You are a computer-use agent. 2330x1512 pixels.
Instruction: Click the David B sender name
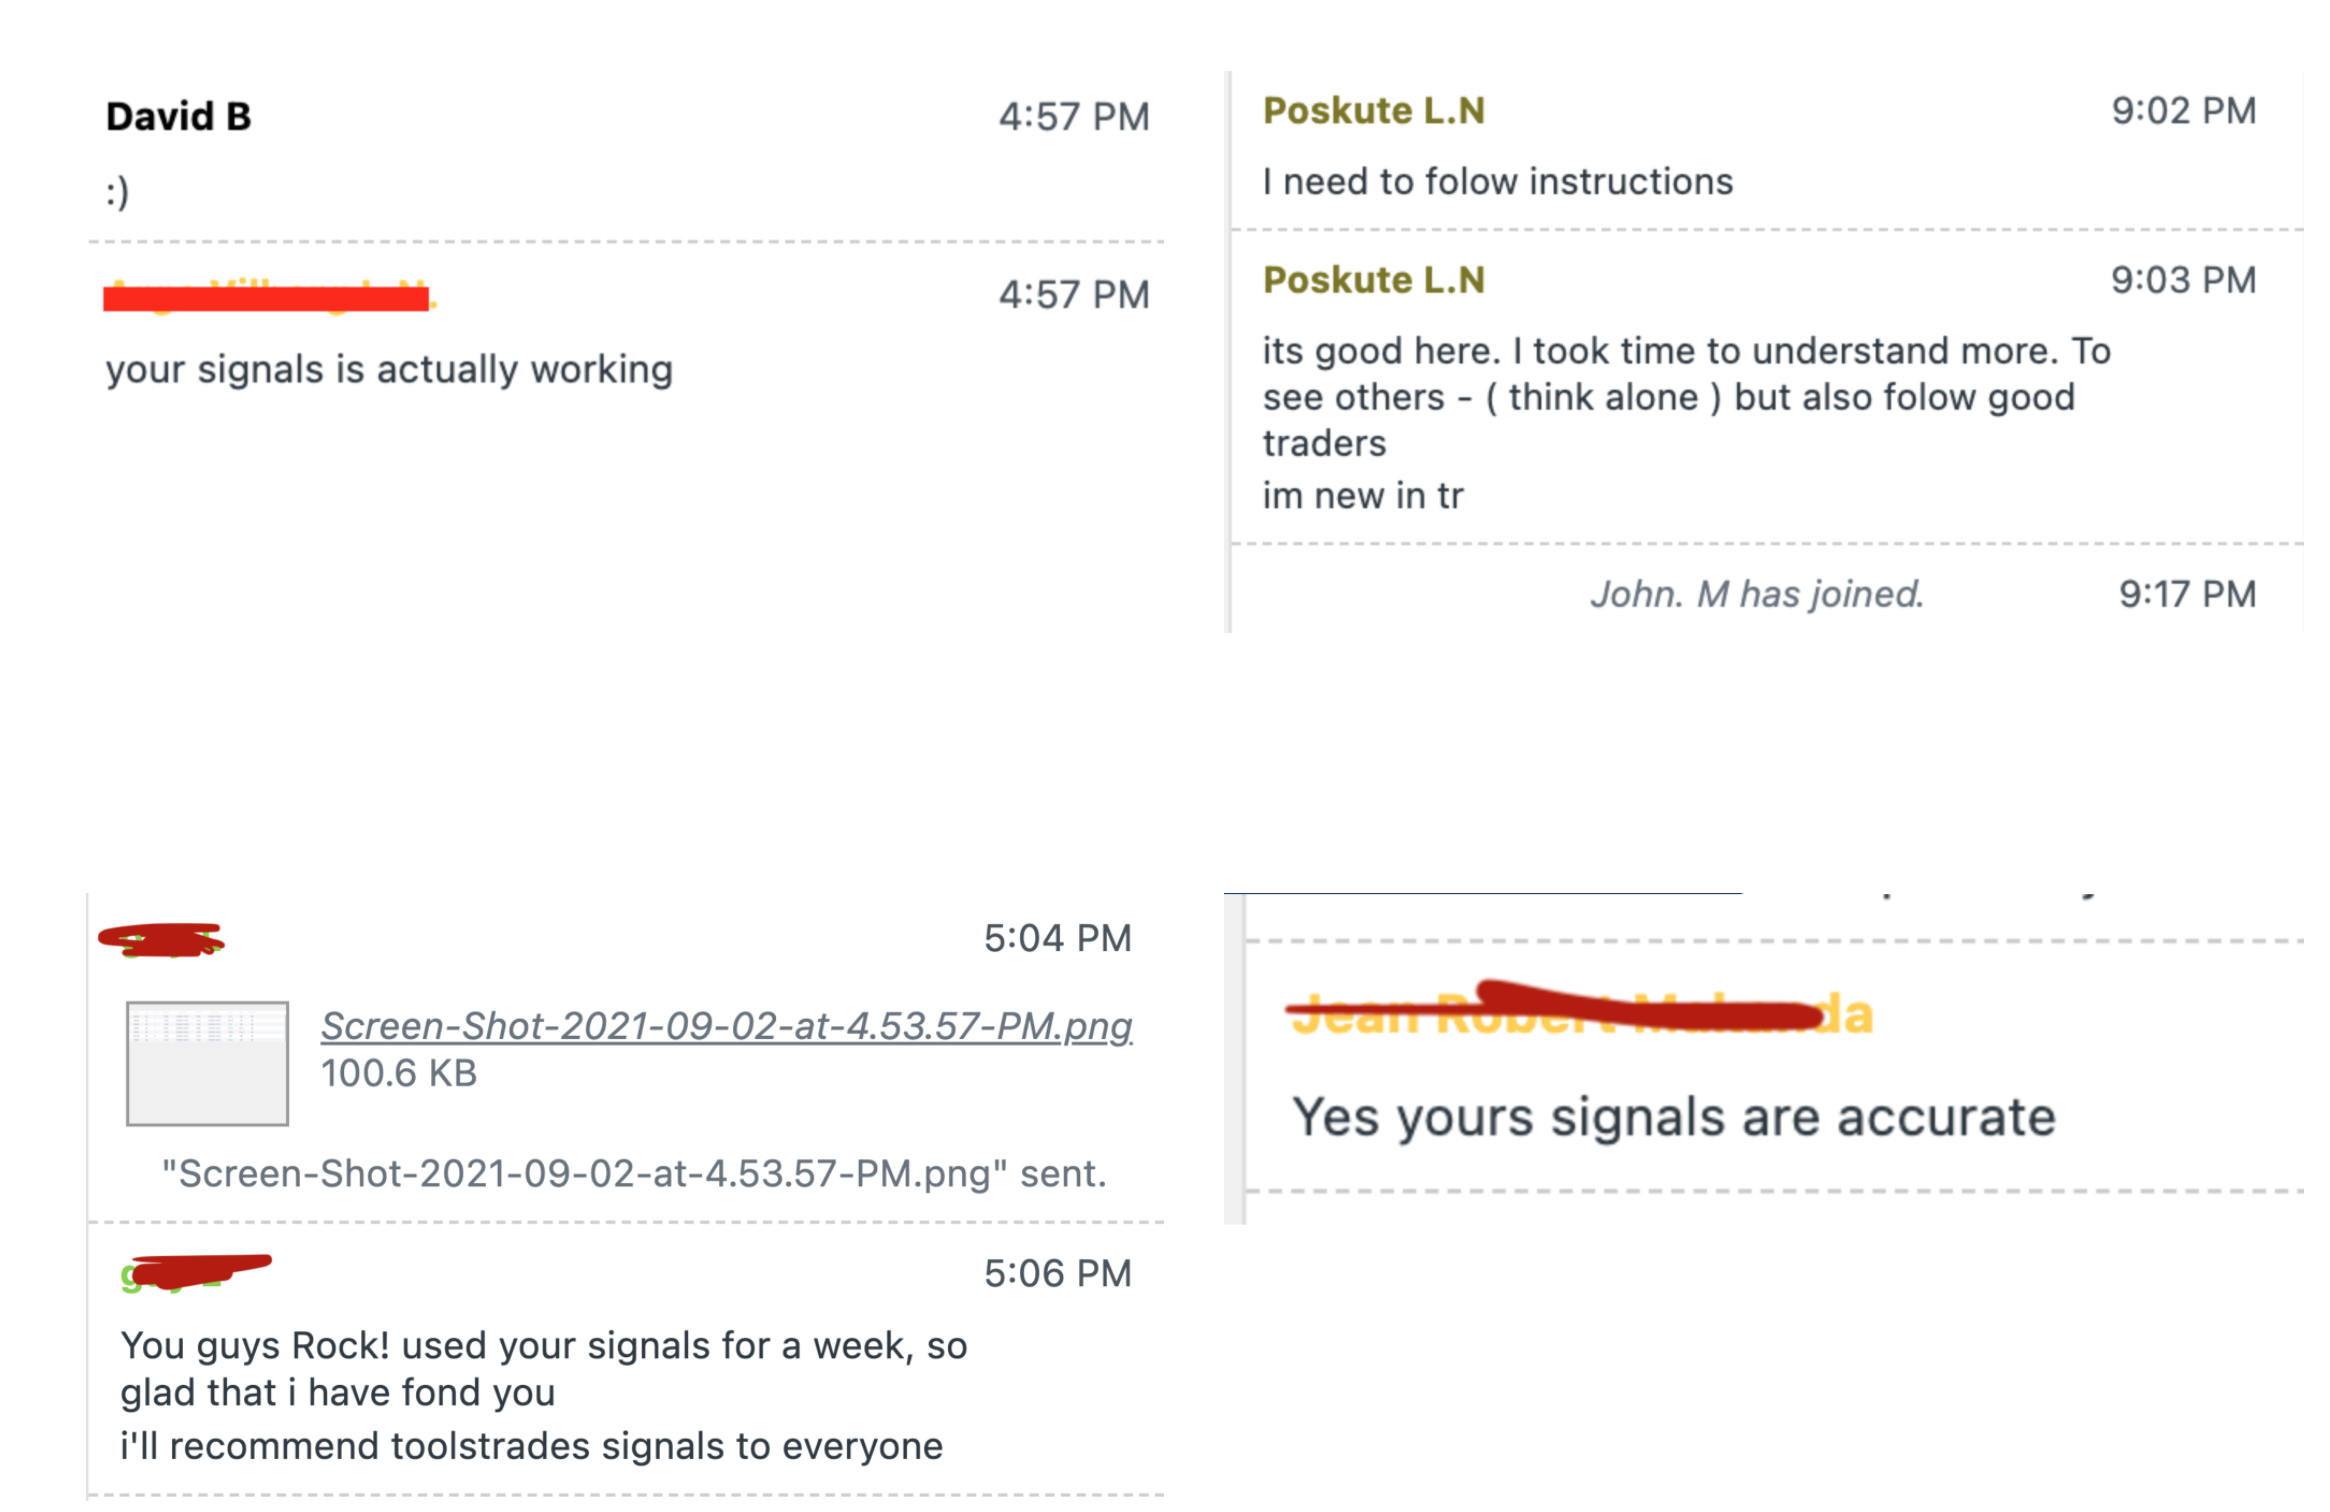point(178,117)
